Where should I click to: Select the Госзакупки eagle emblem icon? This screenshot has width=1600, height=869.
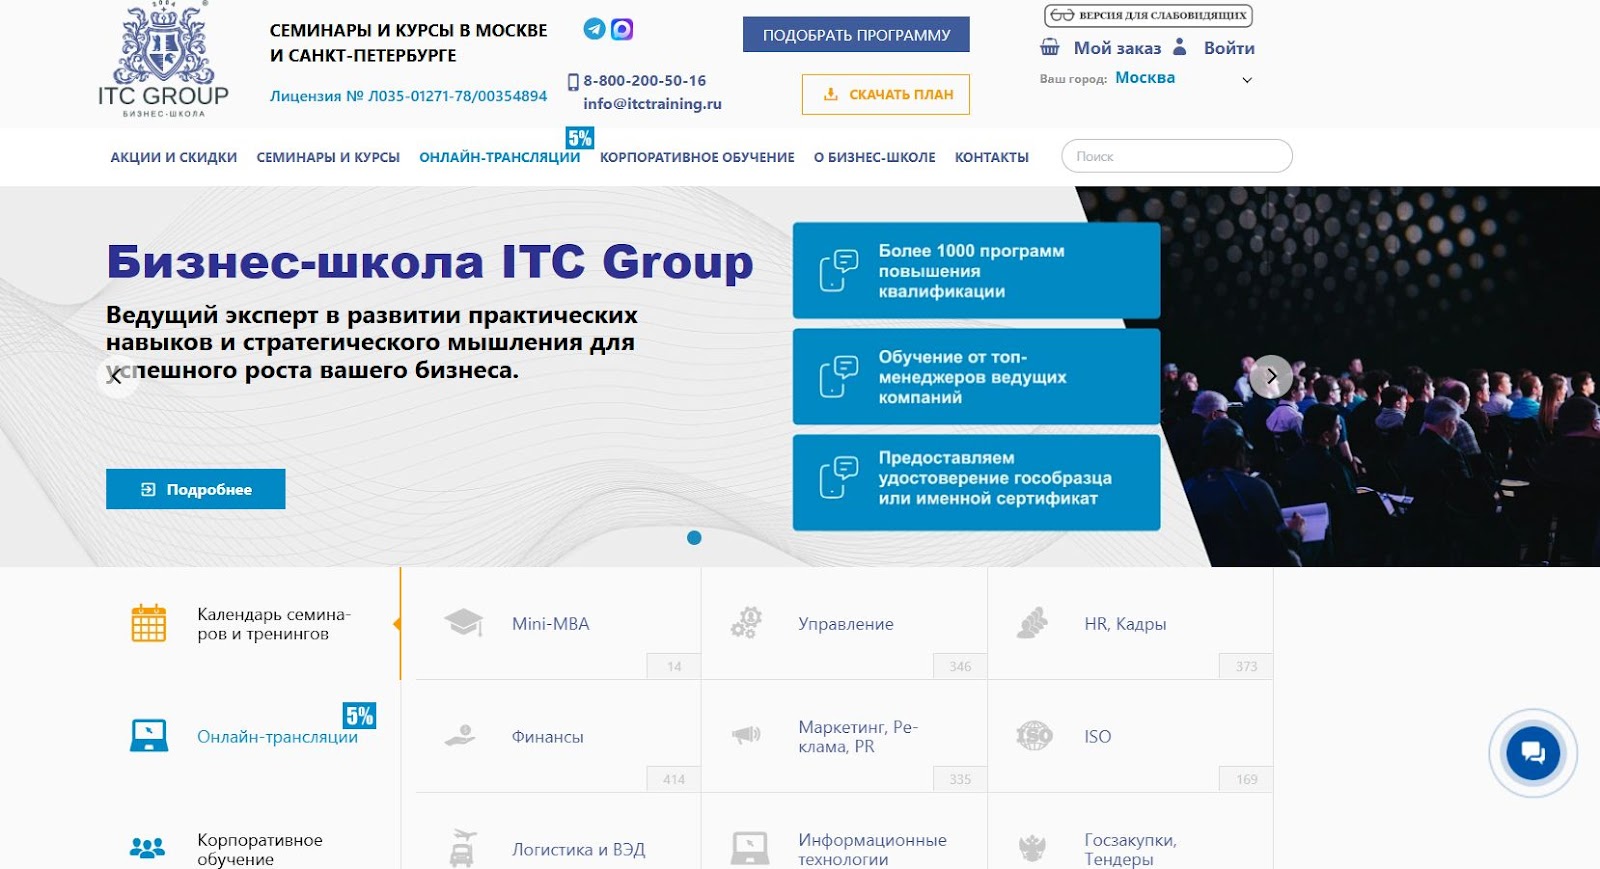(1032, 849)
